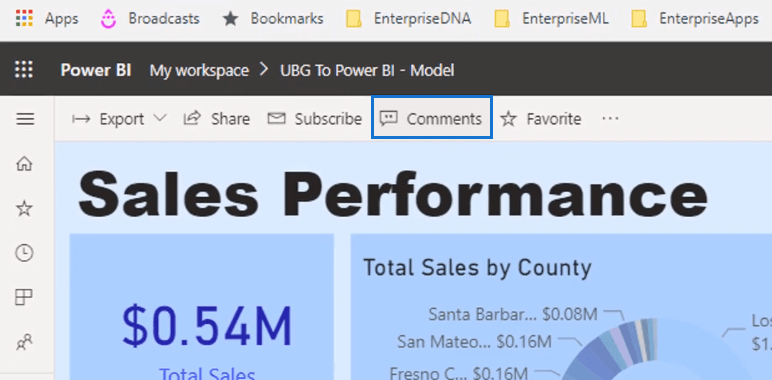This screenshot has height=380, width=772.
Task: Open Shared with me people icon
Action: click(x=24, y=342)
